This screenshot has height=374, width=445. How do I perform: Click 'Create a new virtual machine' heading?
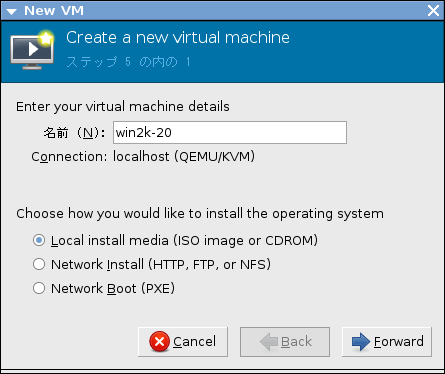178,37
